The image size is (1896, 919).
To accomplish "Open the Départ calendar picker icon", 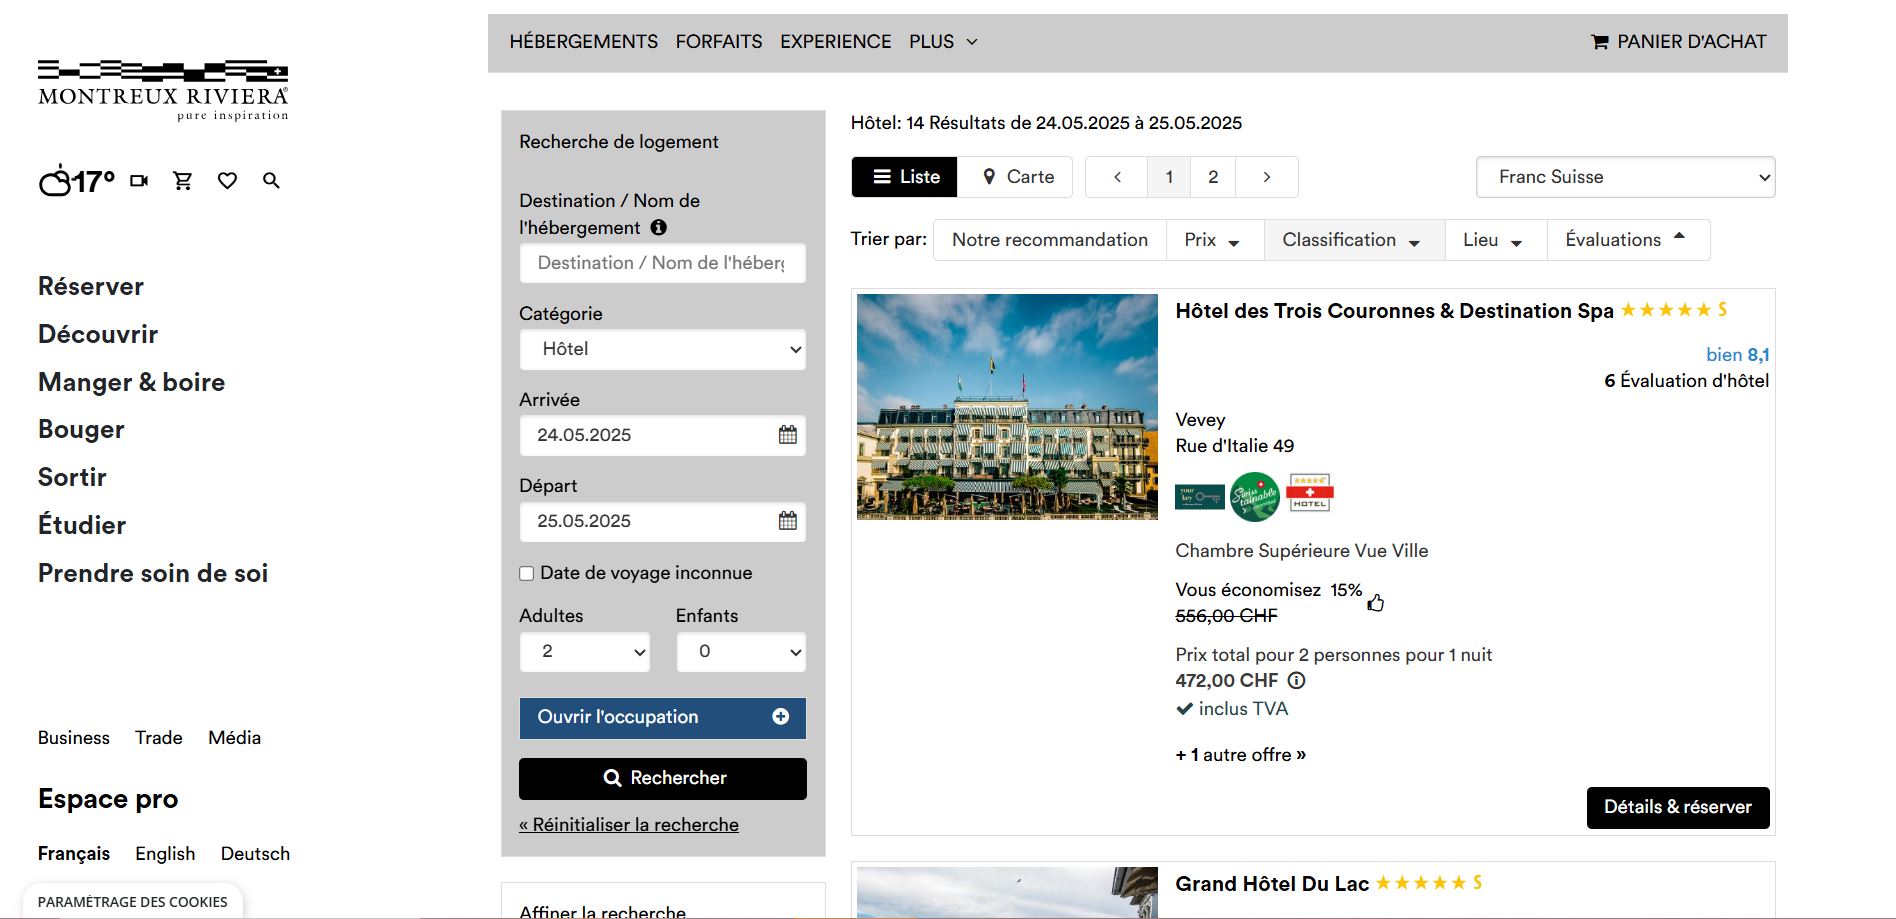I will (x=788, y=521).
